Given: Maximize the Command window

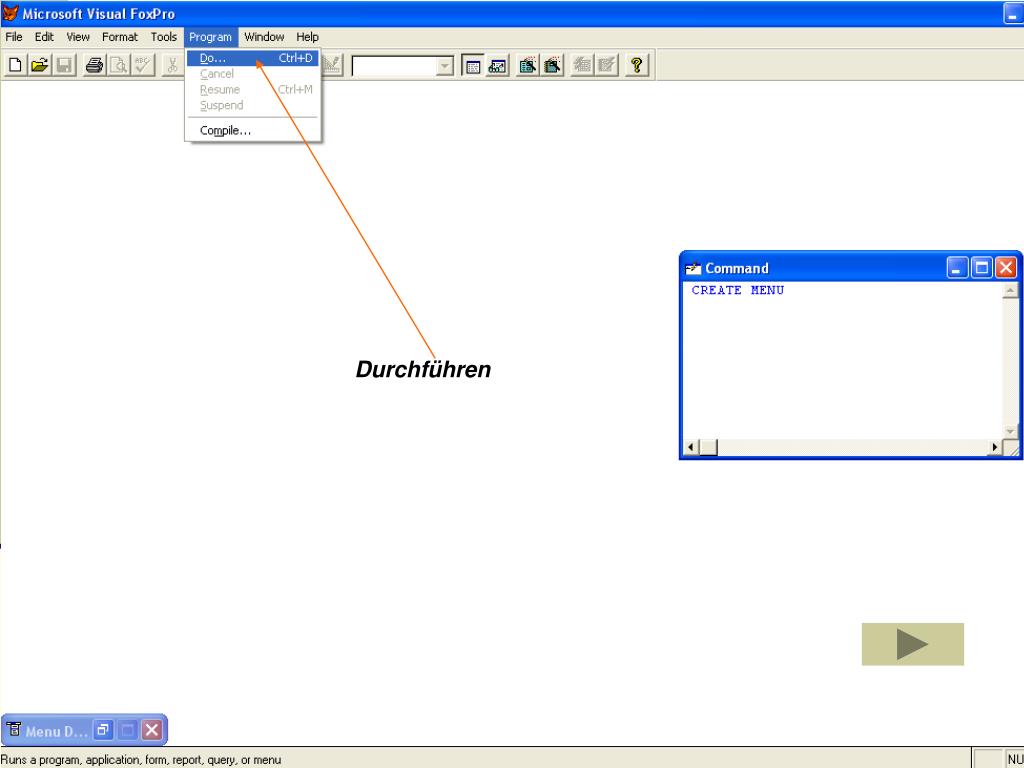Looking at the screenshot, I should [982, 268].
